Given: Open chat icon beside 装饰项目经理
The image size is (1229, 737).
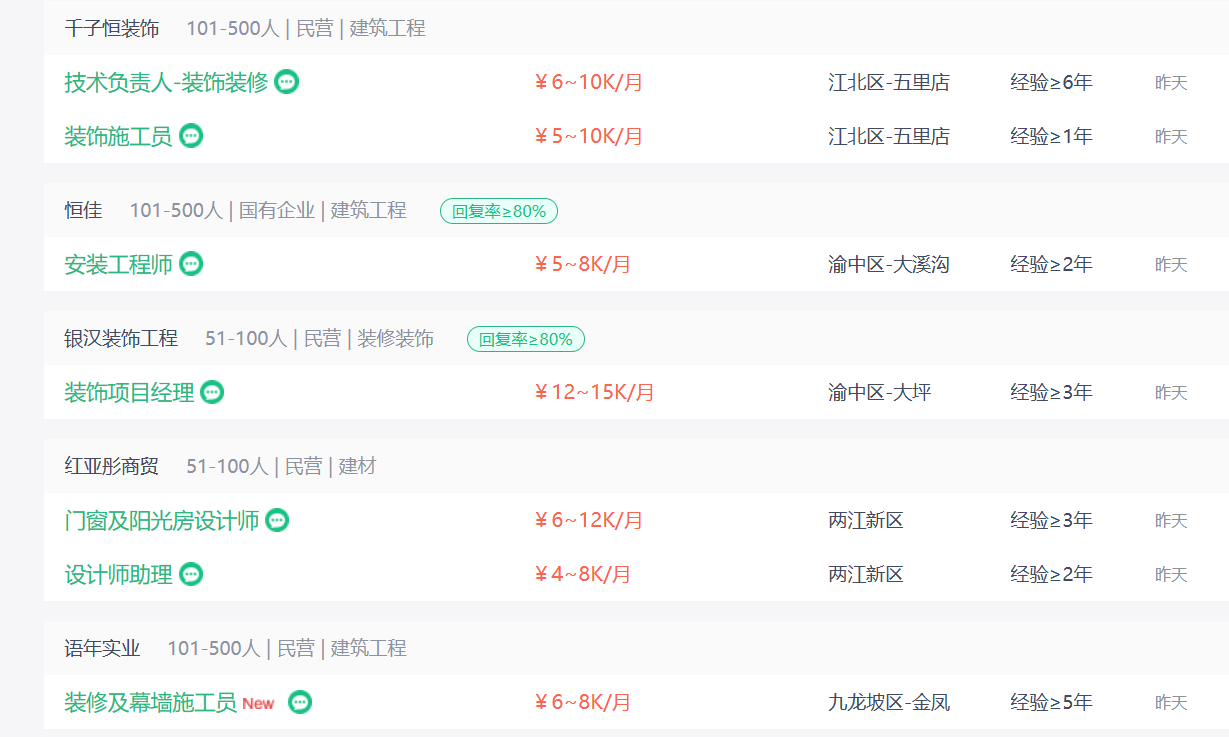Looking at the screenshot, I should point(212,392).
